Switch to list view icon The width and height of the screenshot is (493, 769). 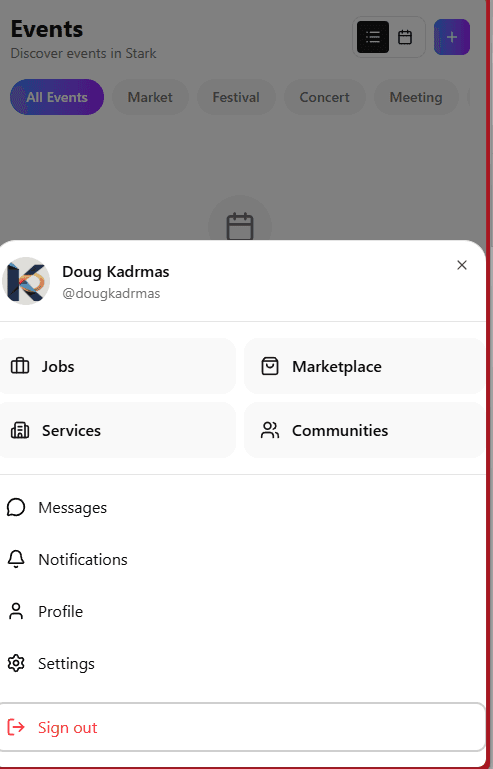[373, 37]
